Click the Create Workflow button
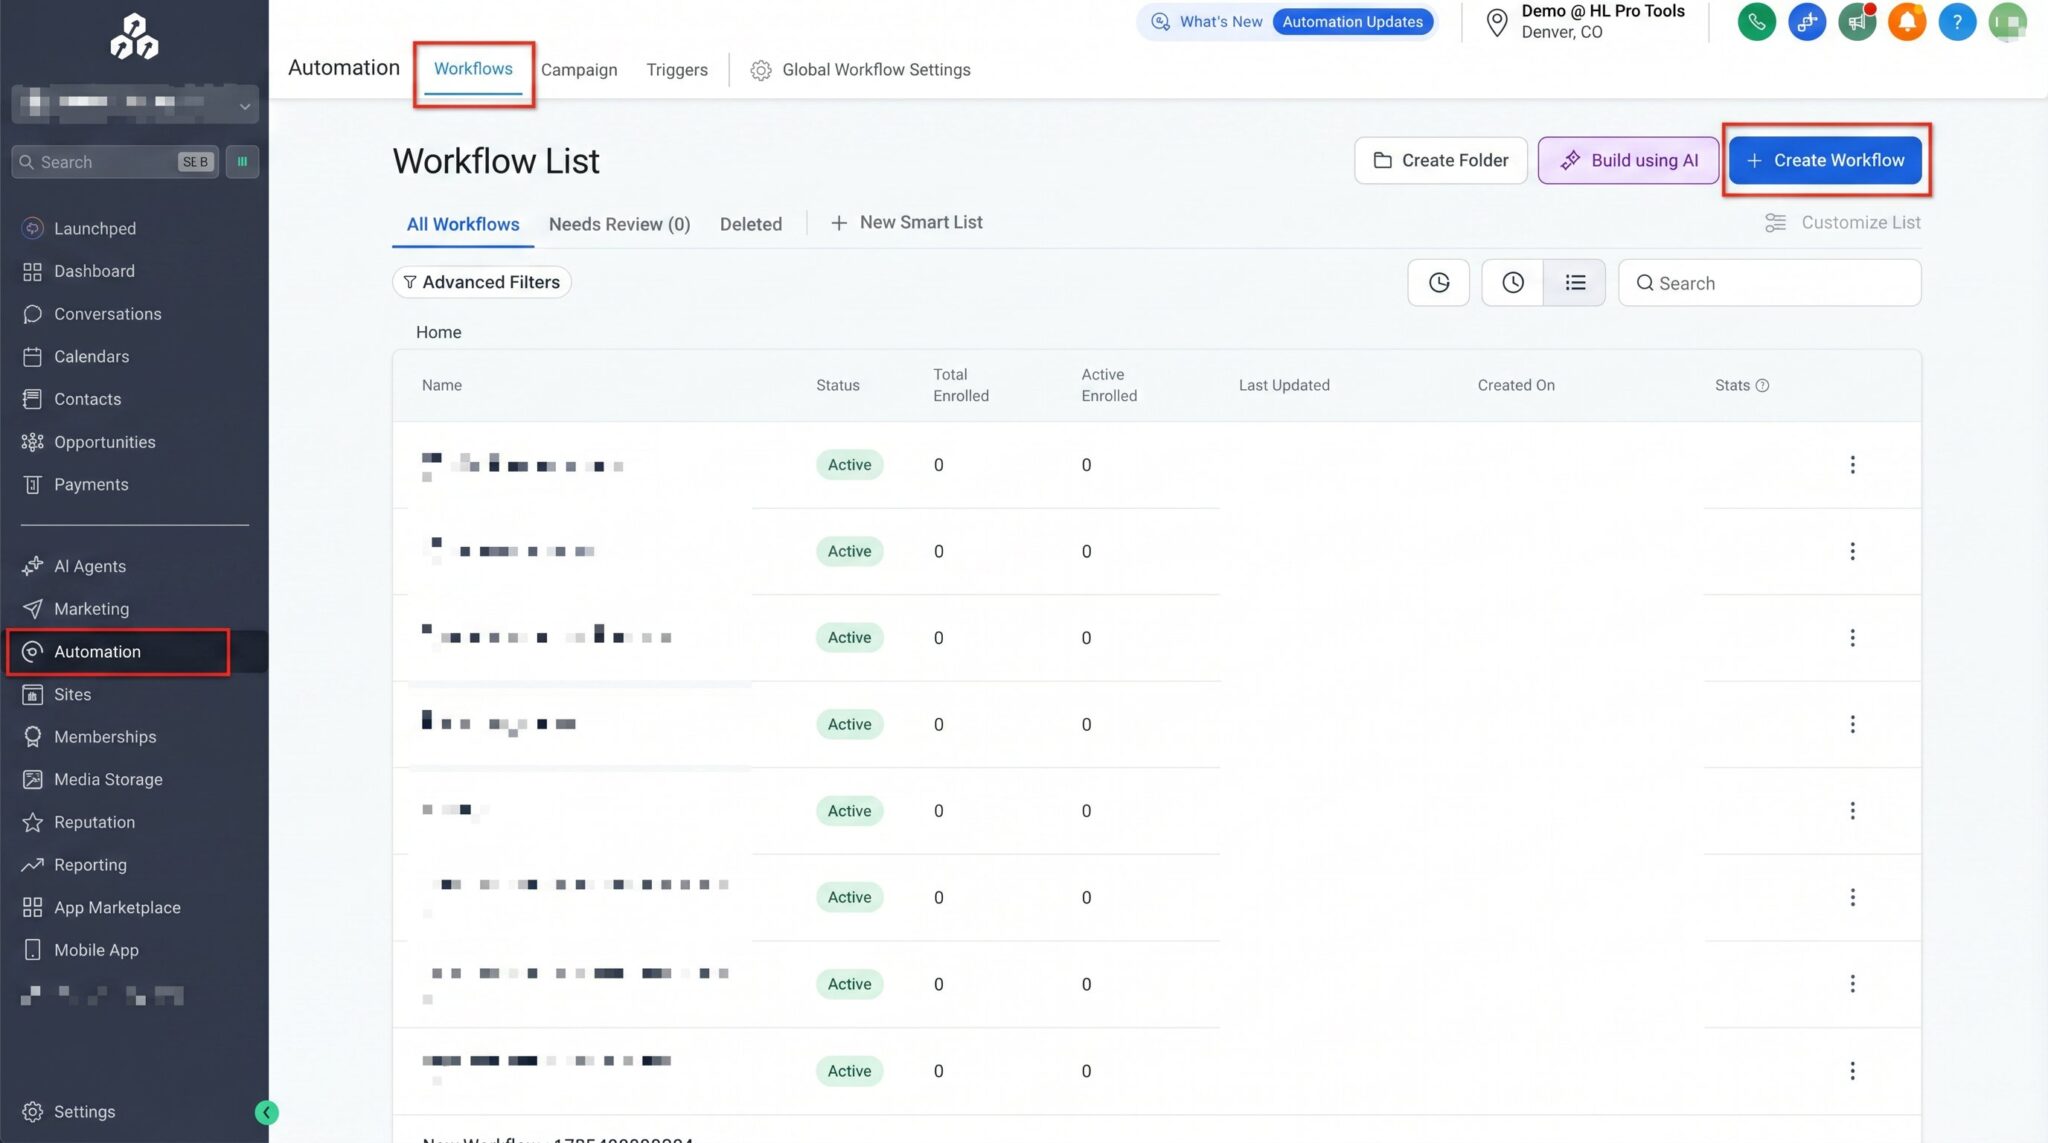 point(1825,161)
